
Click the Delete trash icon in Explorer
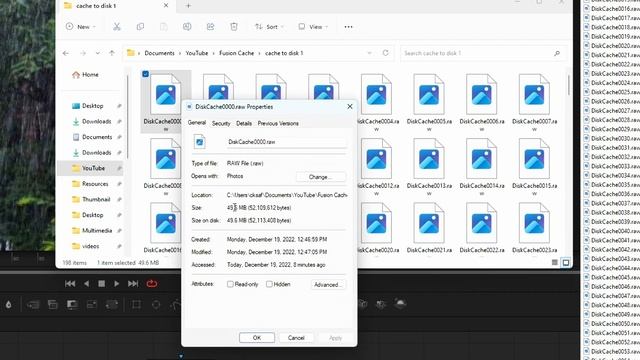tap(234, 27)
